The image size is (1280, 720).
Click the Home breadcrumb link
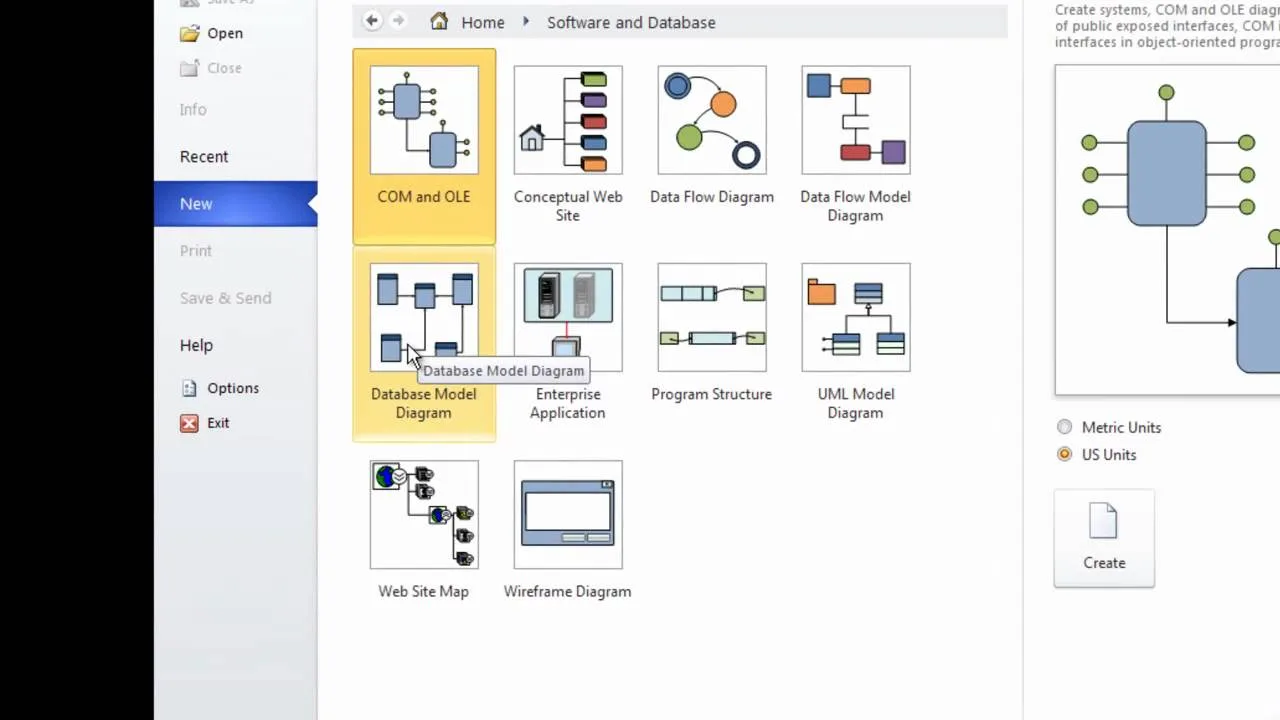tap(483, 22)
